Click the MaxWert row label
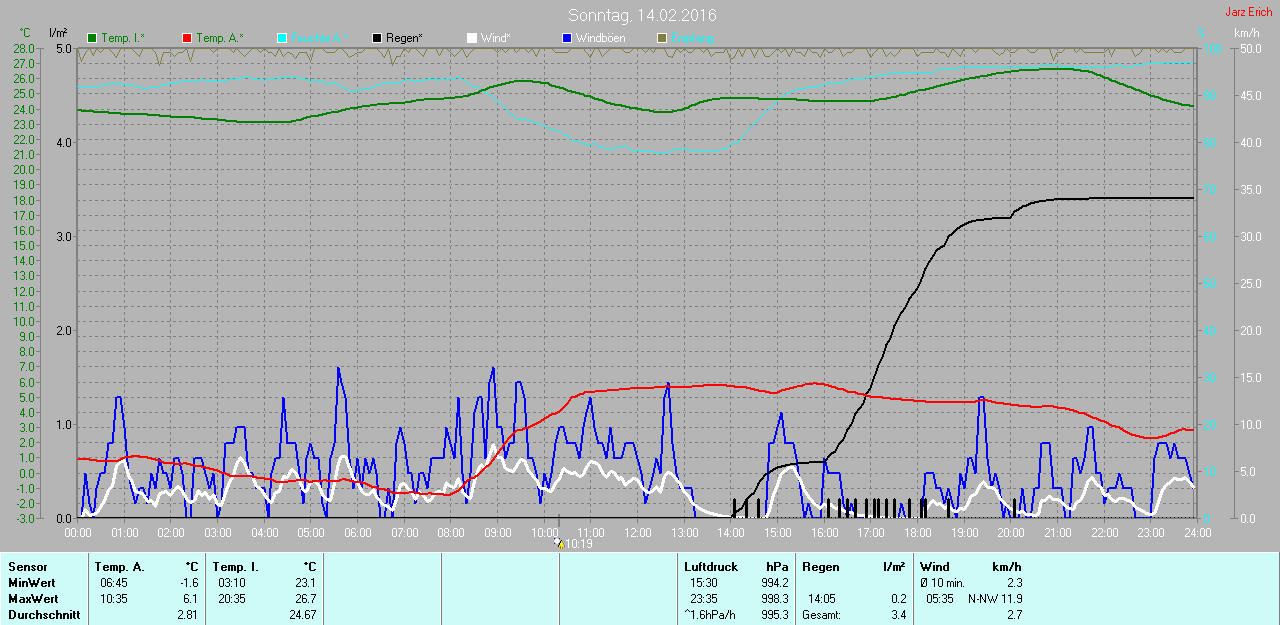Viewport: 1280px width, 625px height. (x=32, y=599)
